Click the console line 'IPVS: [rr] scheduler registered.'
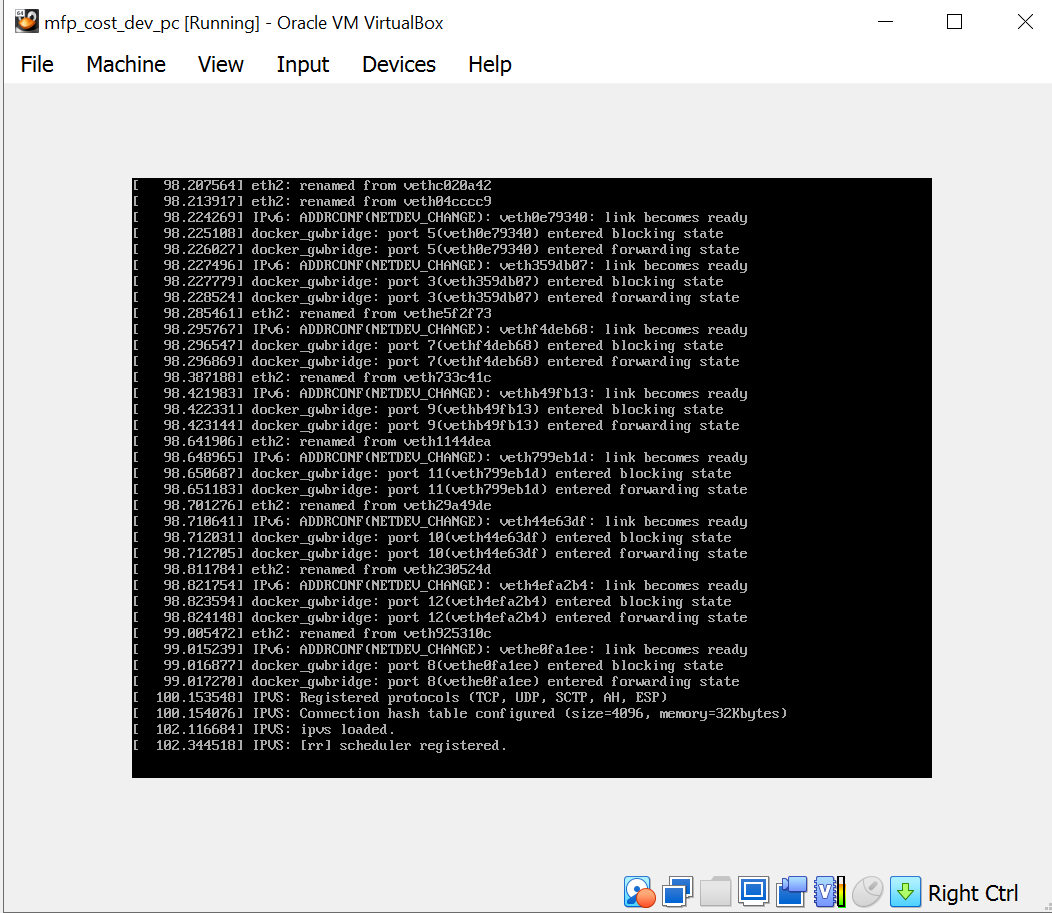 (x=319, y=745)
